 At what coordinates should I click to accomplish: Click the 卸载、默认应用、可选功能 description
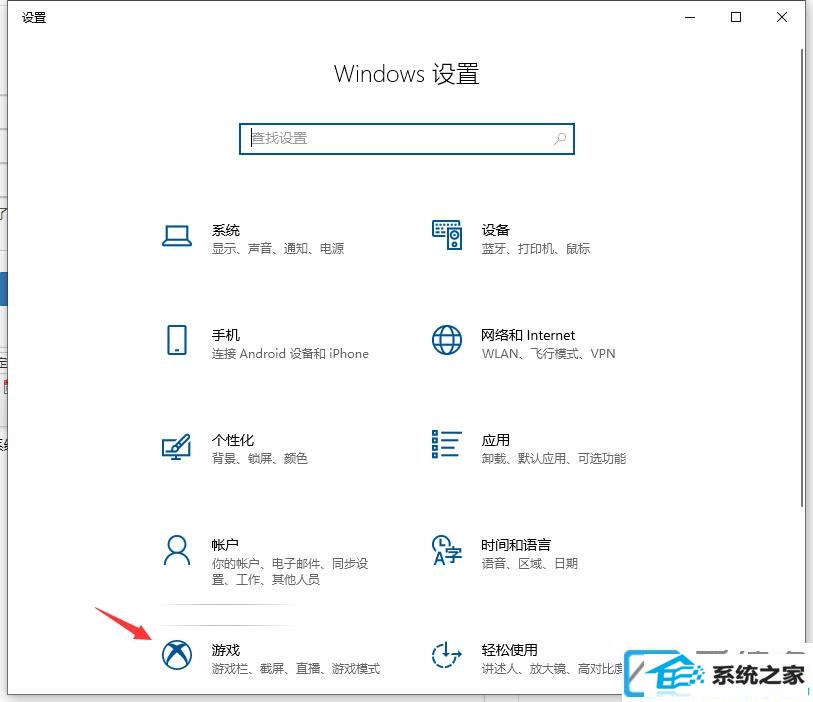[x=554, y=458]
